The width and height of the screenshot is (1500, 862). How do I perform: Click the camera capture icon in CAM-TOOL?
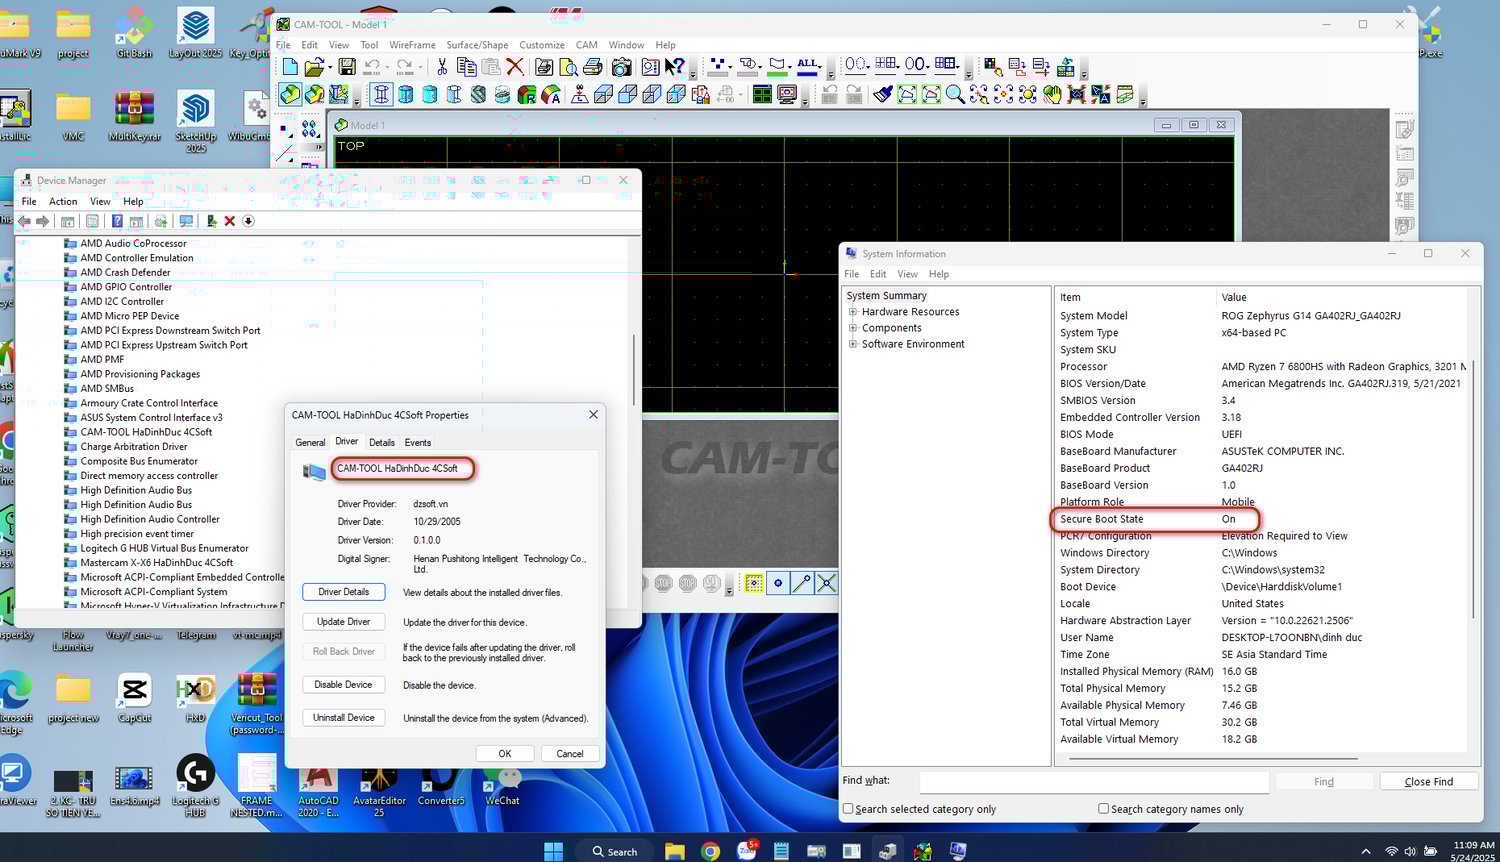[622, 67]
